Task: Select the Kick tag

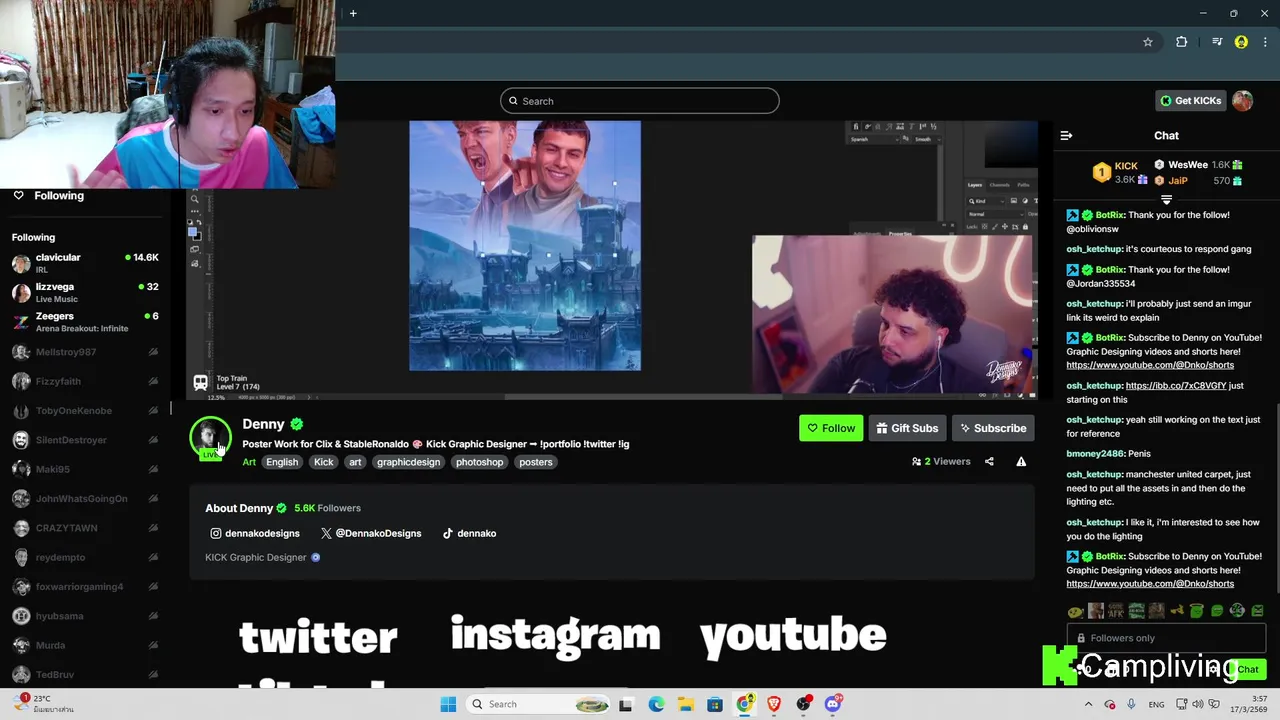Action: [x=324, y=462]
